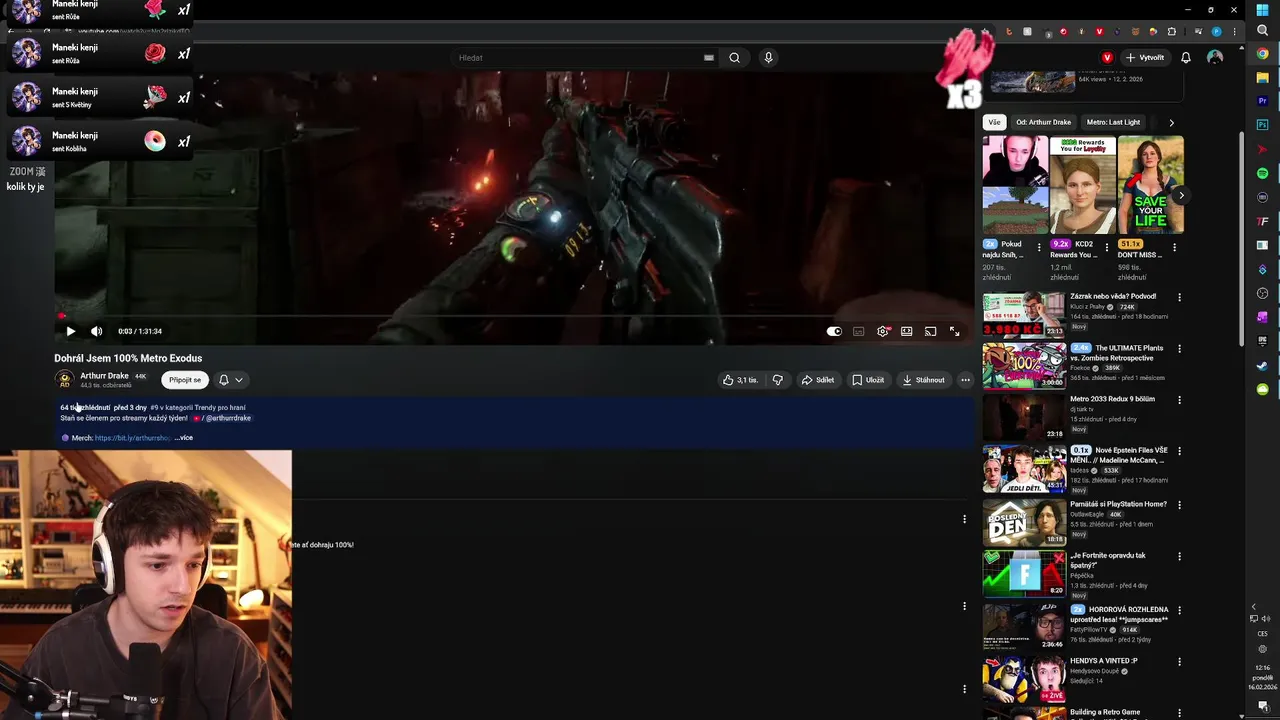This screenshot has width=1280, height=720.
Task: Mute the video player volume
Action: point(96,331)
